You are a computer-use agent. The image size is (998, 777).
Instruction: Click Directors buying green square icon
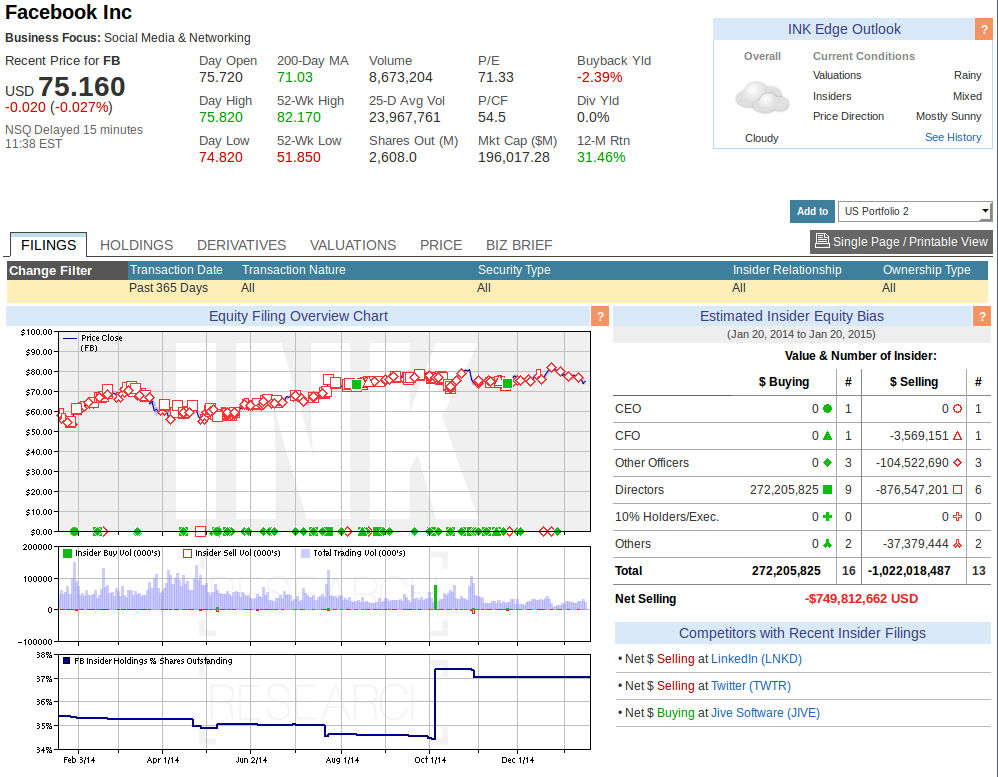tap(827, 489)
